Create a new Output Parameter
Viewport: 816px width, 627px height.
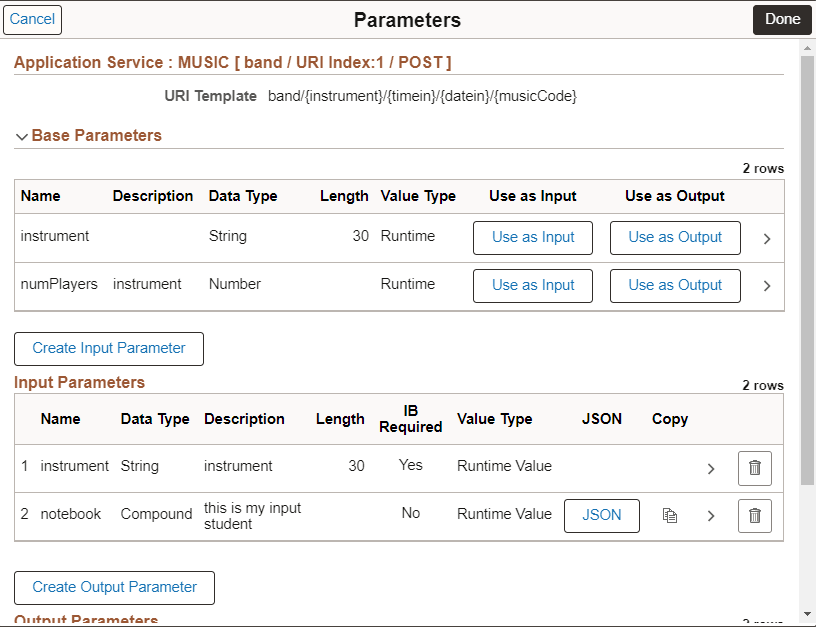pyautogui.click(x=114, y=588)
